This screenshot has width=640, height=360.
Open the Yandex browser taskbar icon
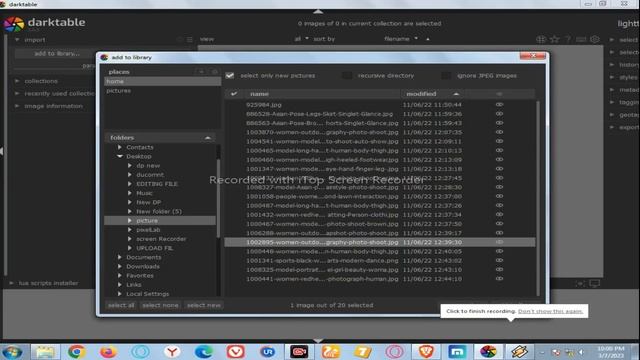(172, 351)
